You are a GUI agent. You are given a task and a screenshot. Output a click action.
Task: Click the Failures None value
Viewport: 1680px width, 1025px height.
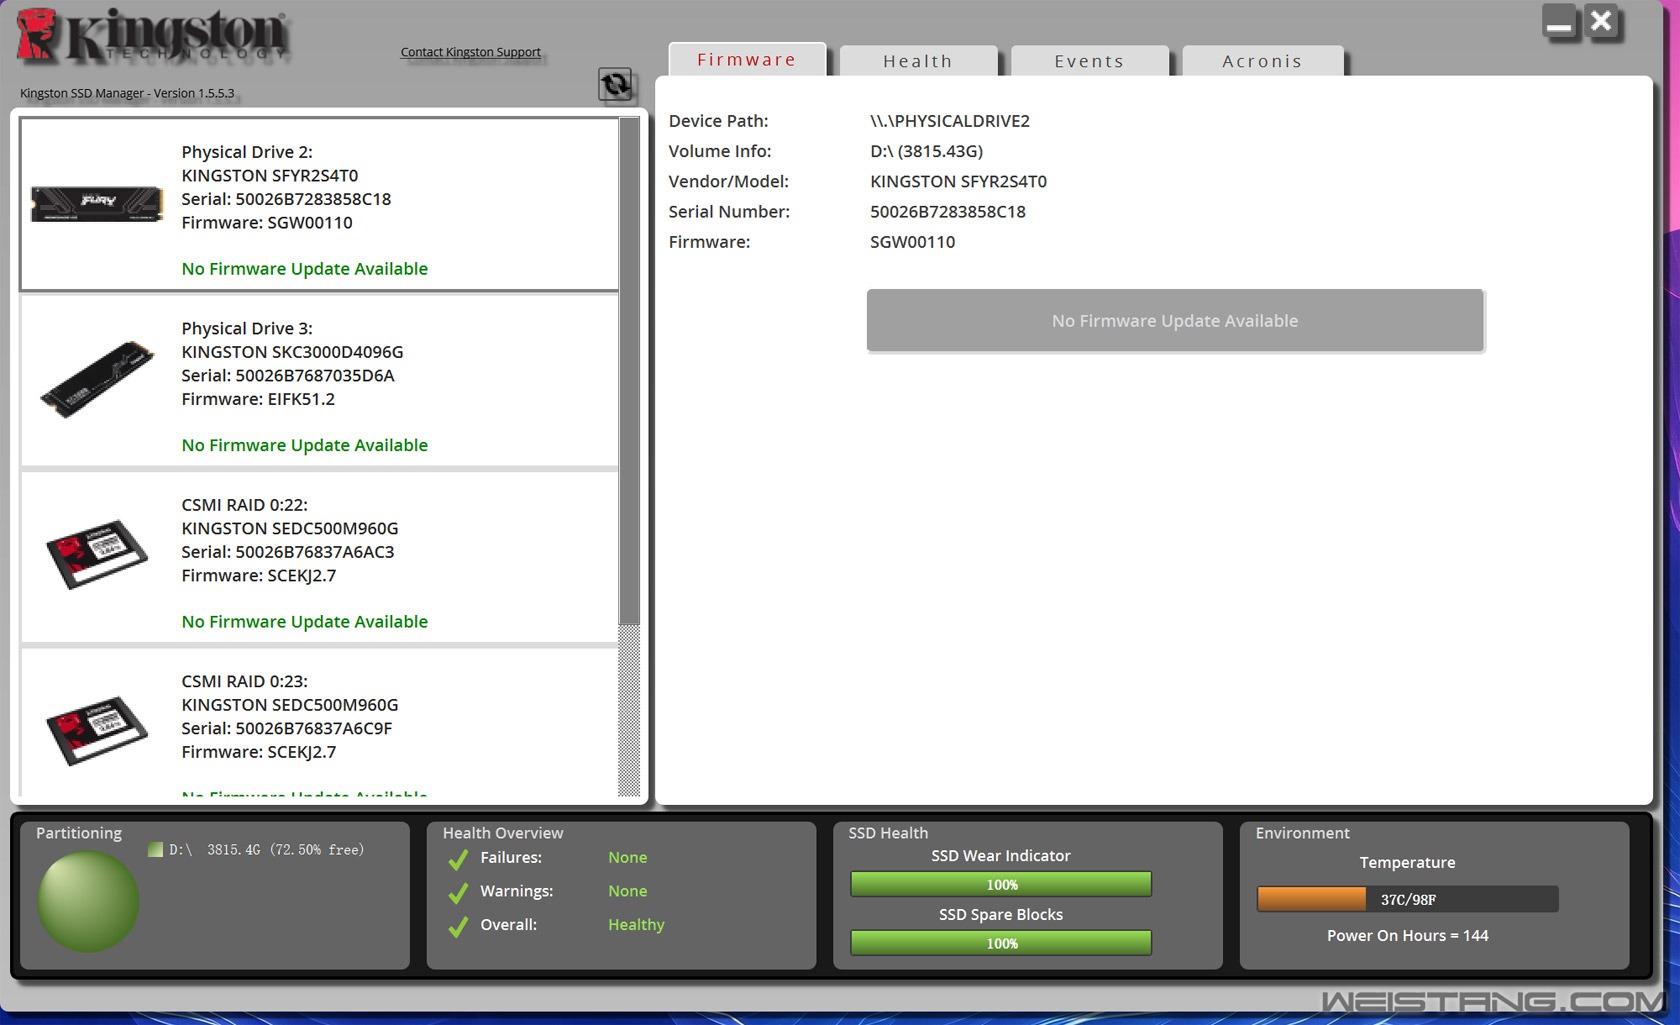pos(628,858)
